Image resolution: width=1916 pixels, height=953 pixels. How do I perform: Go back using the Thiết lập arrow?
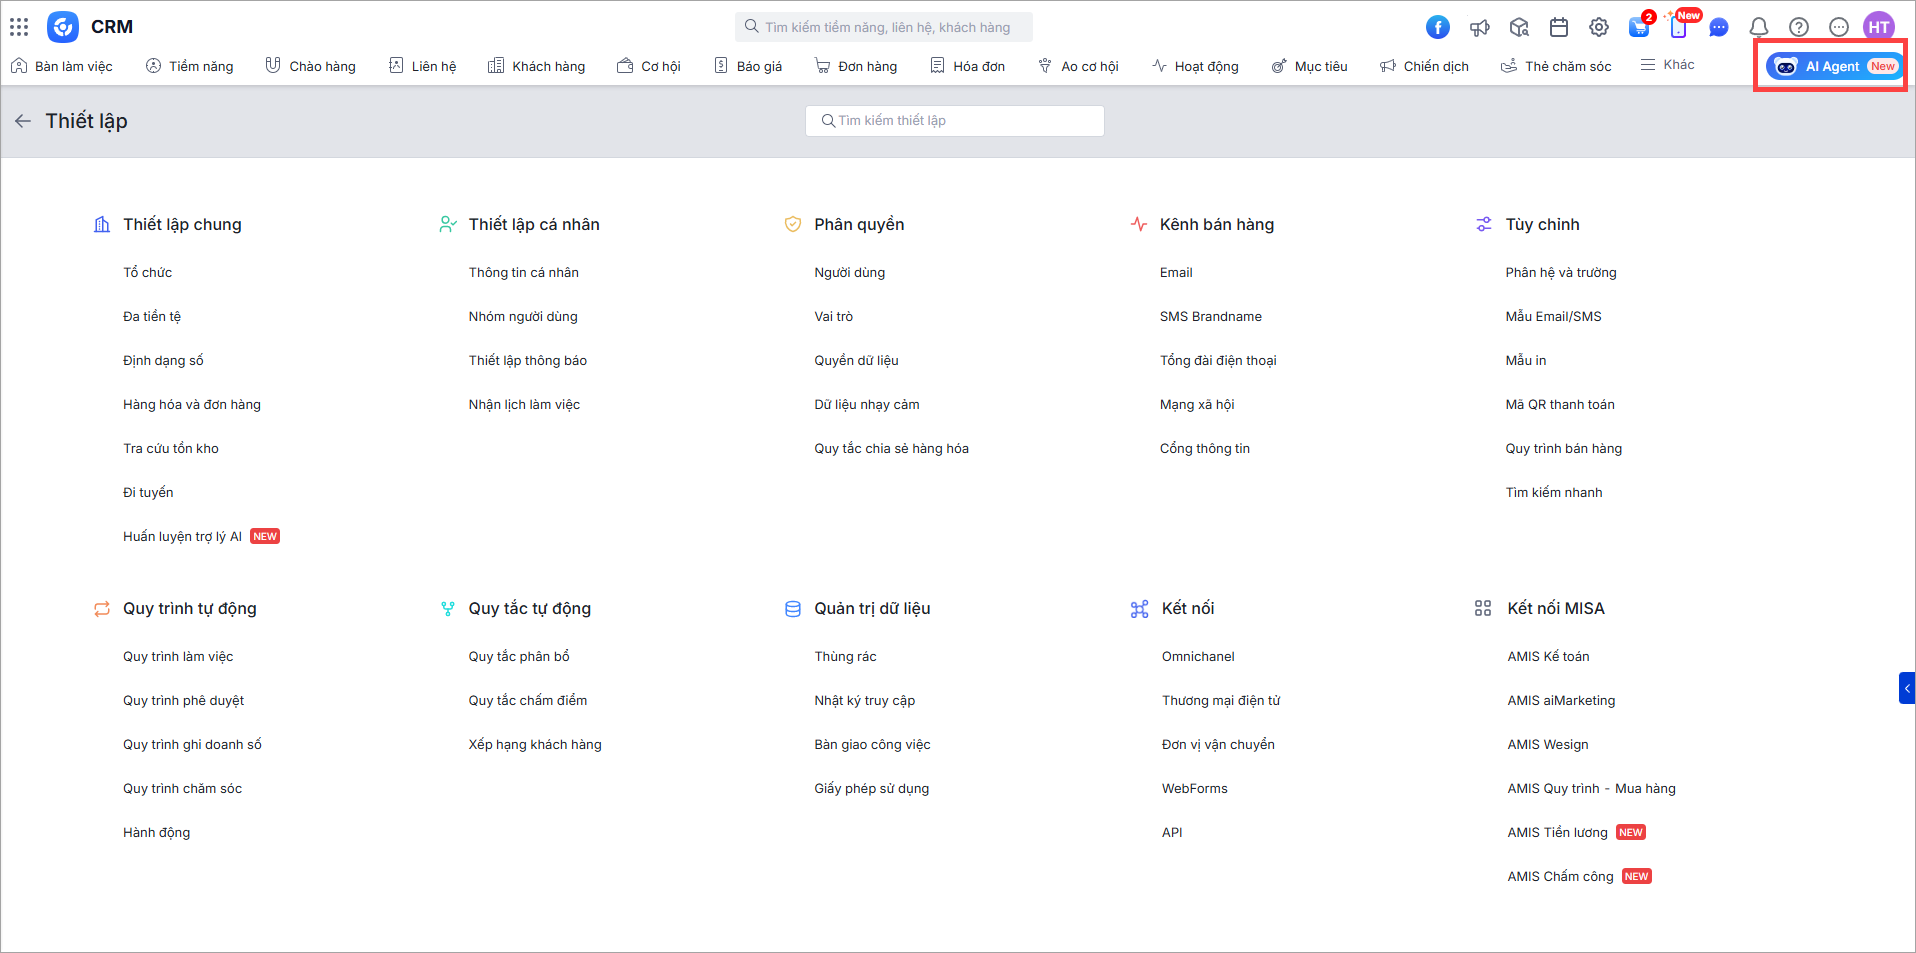point(23,121)
